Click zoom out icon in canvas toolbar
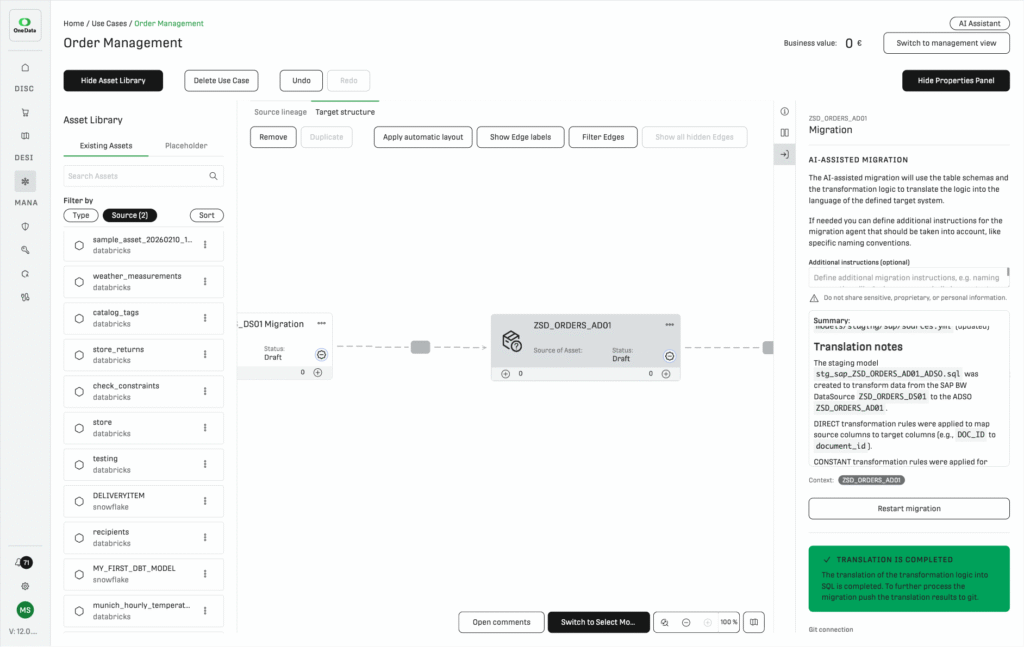 point(686,622)
